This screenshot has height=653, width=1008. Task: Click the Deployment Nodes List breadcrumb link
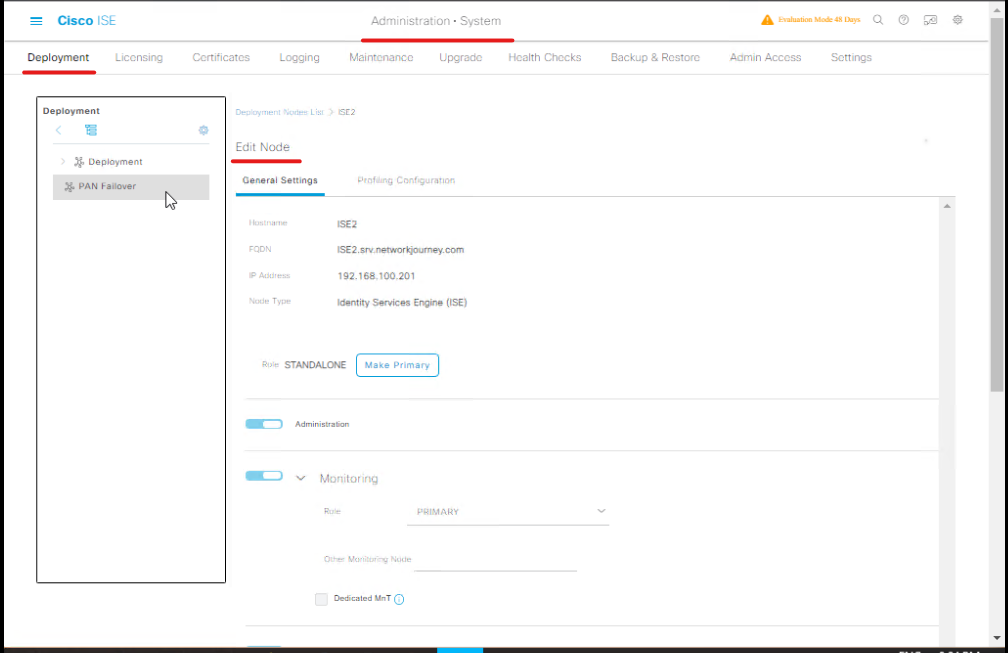(280, 112)
